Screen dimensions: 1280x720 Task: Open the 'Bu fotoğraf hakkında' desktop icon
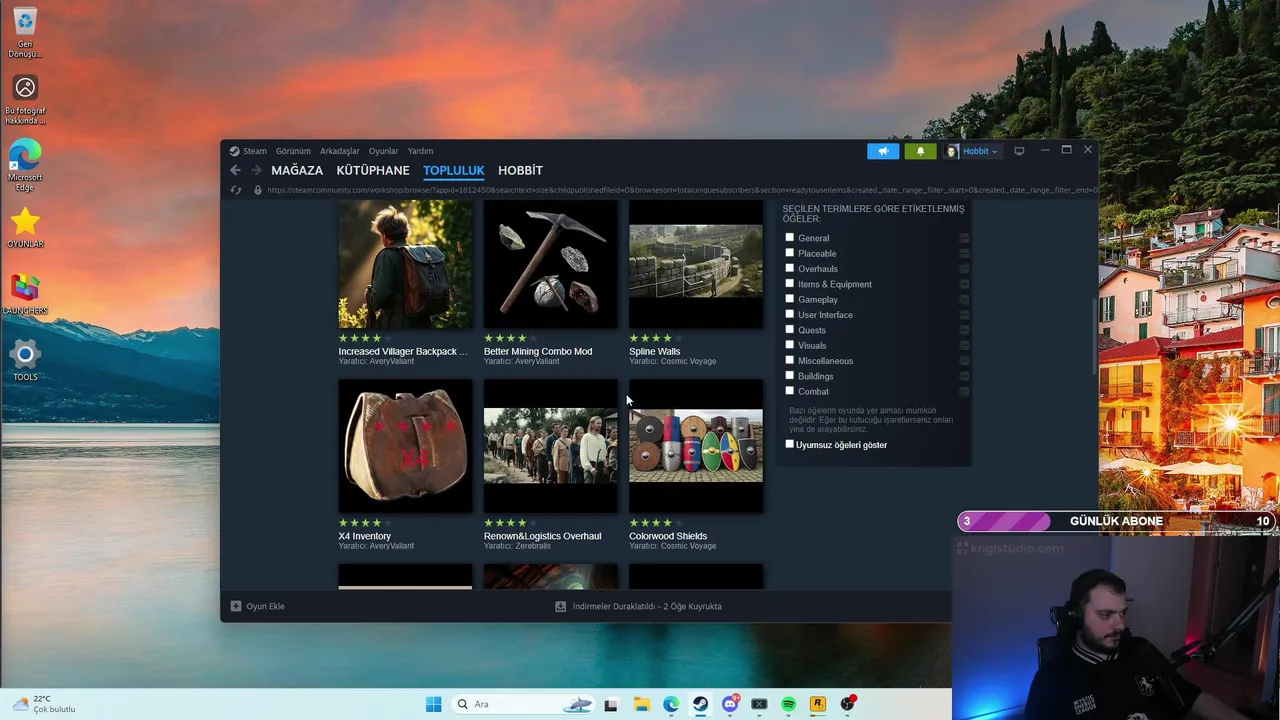[25, 99]
